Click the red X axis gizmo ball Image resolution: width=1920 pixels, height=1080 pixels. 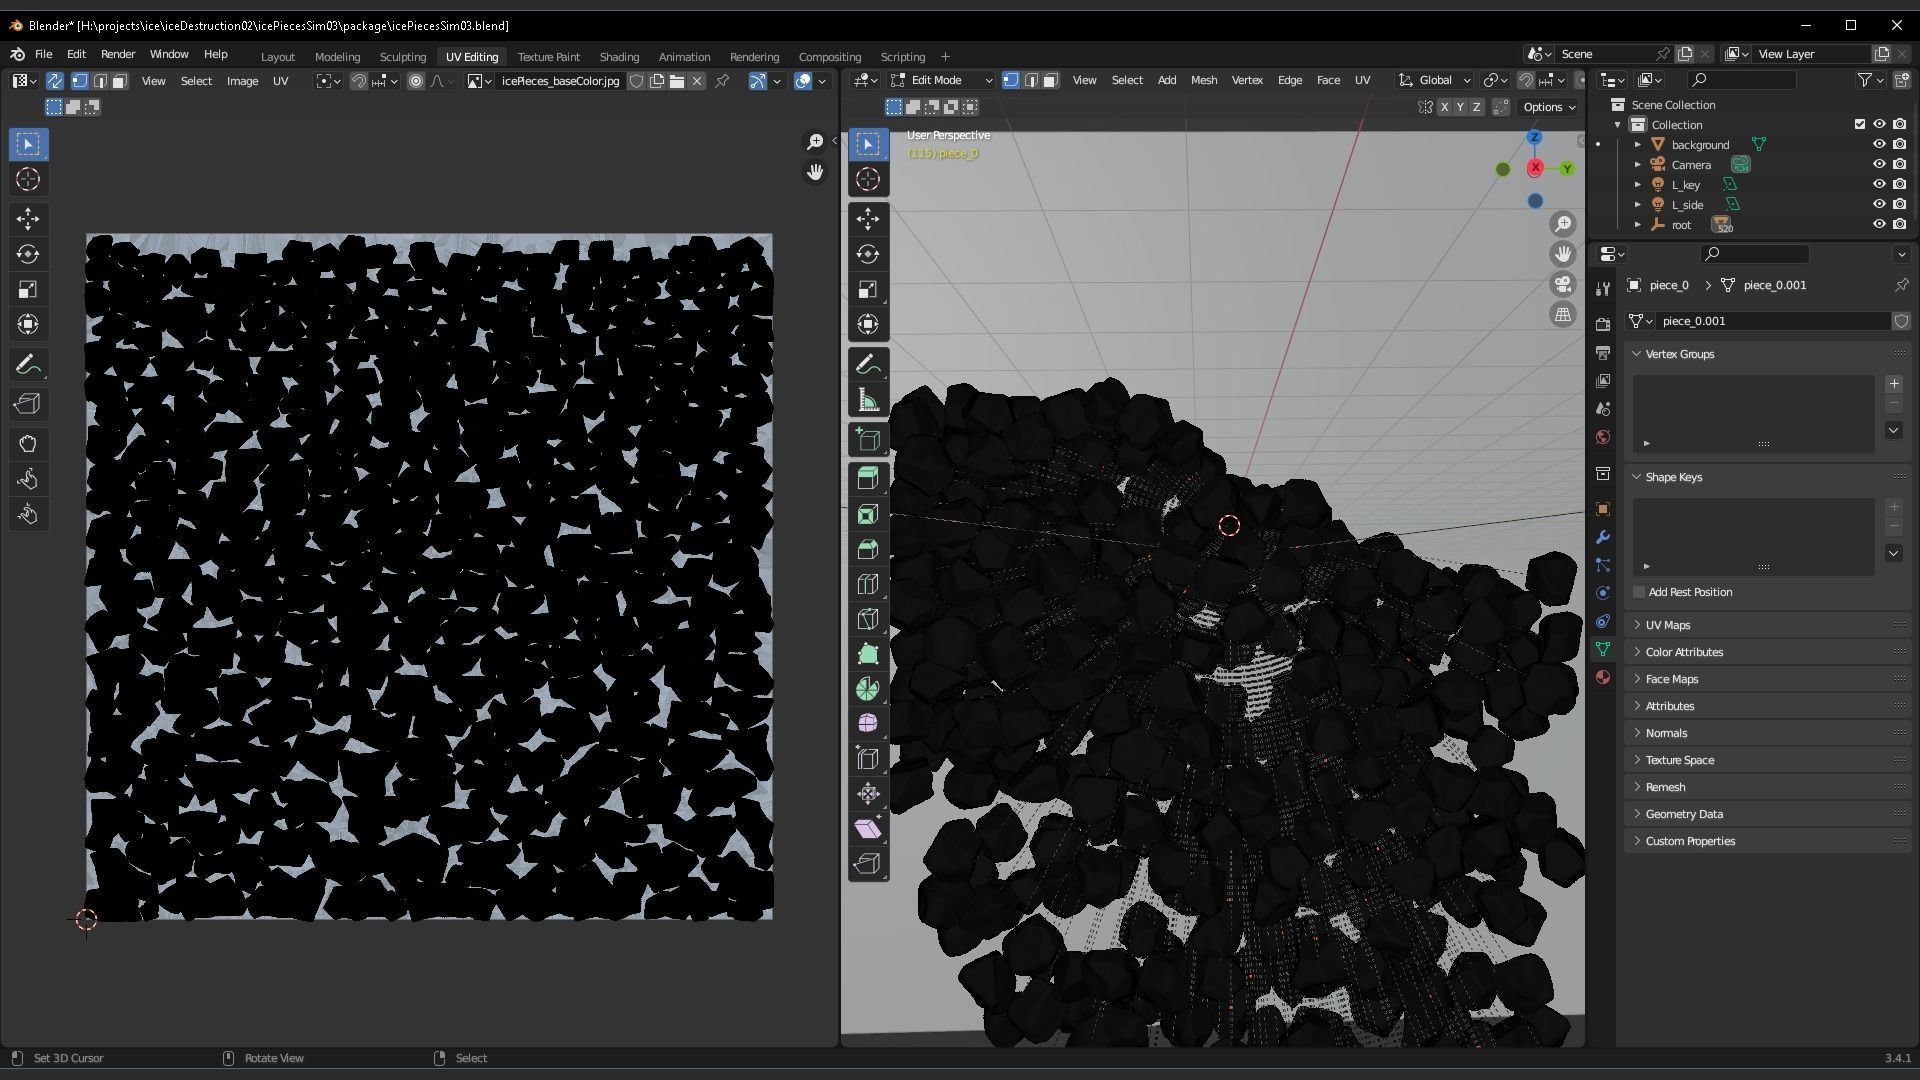(1535, 168)
